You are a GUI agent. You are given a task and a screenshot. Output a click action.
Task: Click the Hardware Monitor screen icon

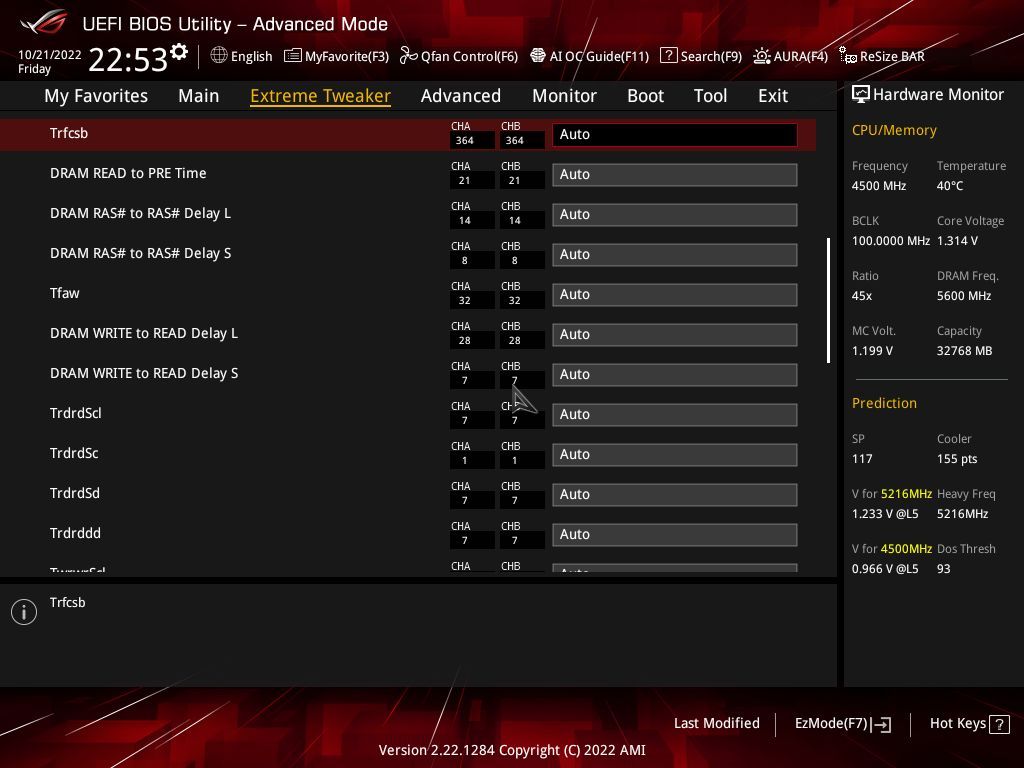[x=861, y=95]
